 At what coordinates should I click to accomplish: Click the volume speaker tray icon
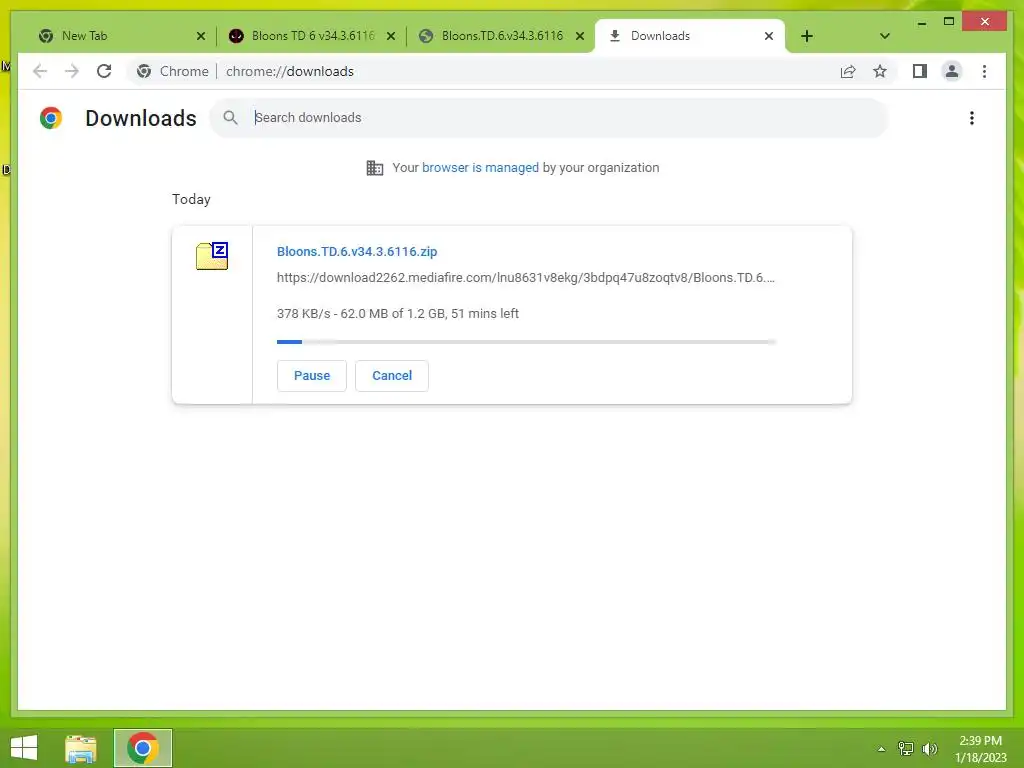pyautogui.click(x=930, y=749)
